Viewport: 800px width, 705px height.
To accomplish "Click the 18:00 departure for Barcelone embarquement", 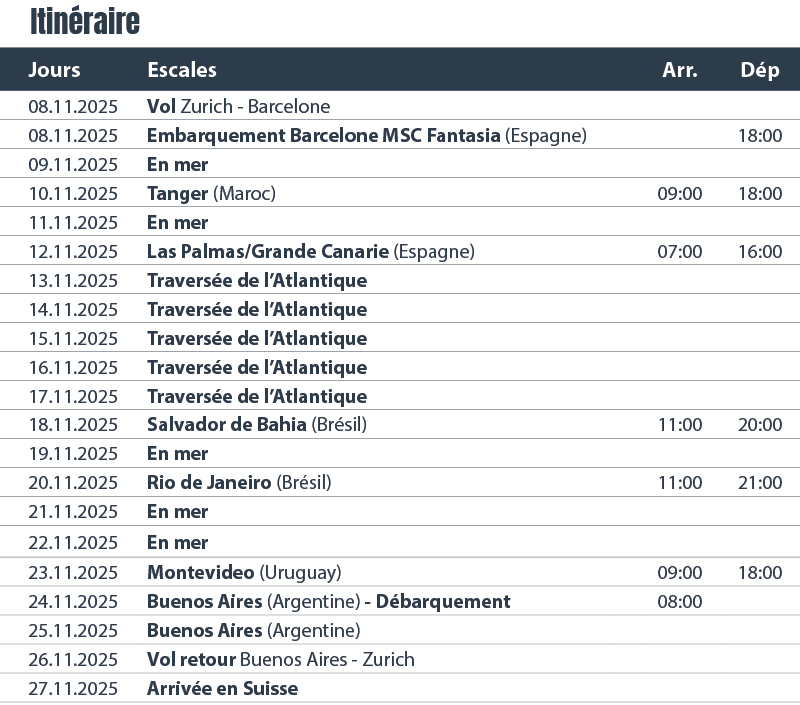I will 760,136.
